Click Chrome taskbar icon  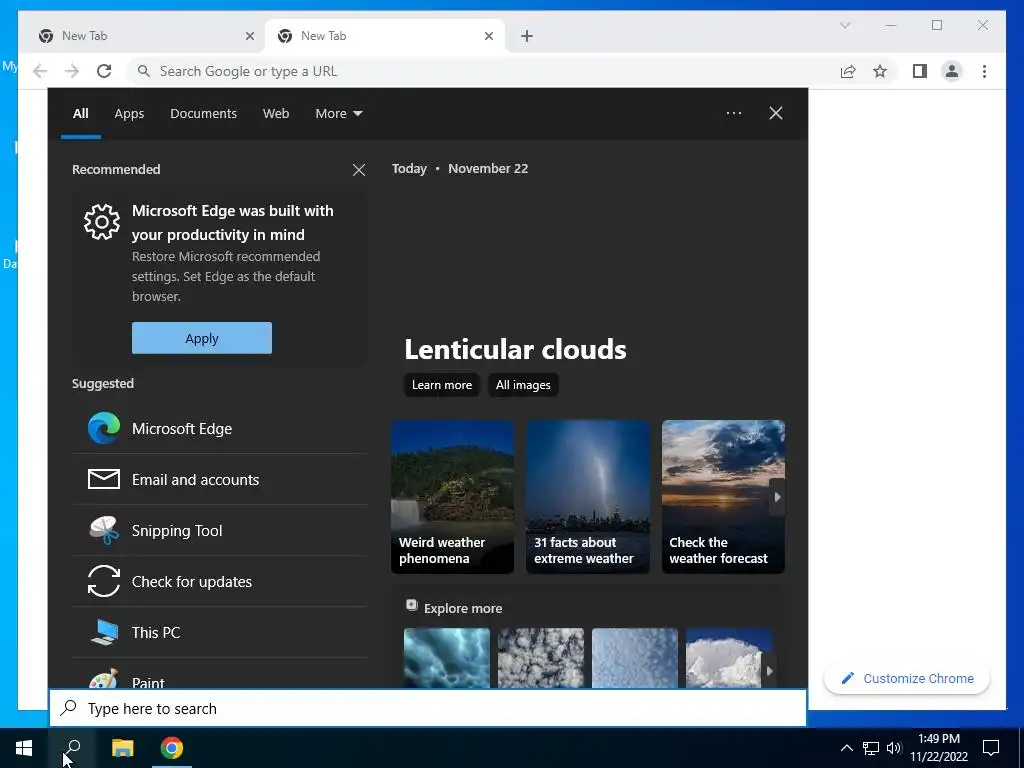172,748
